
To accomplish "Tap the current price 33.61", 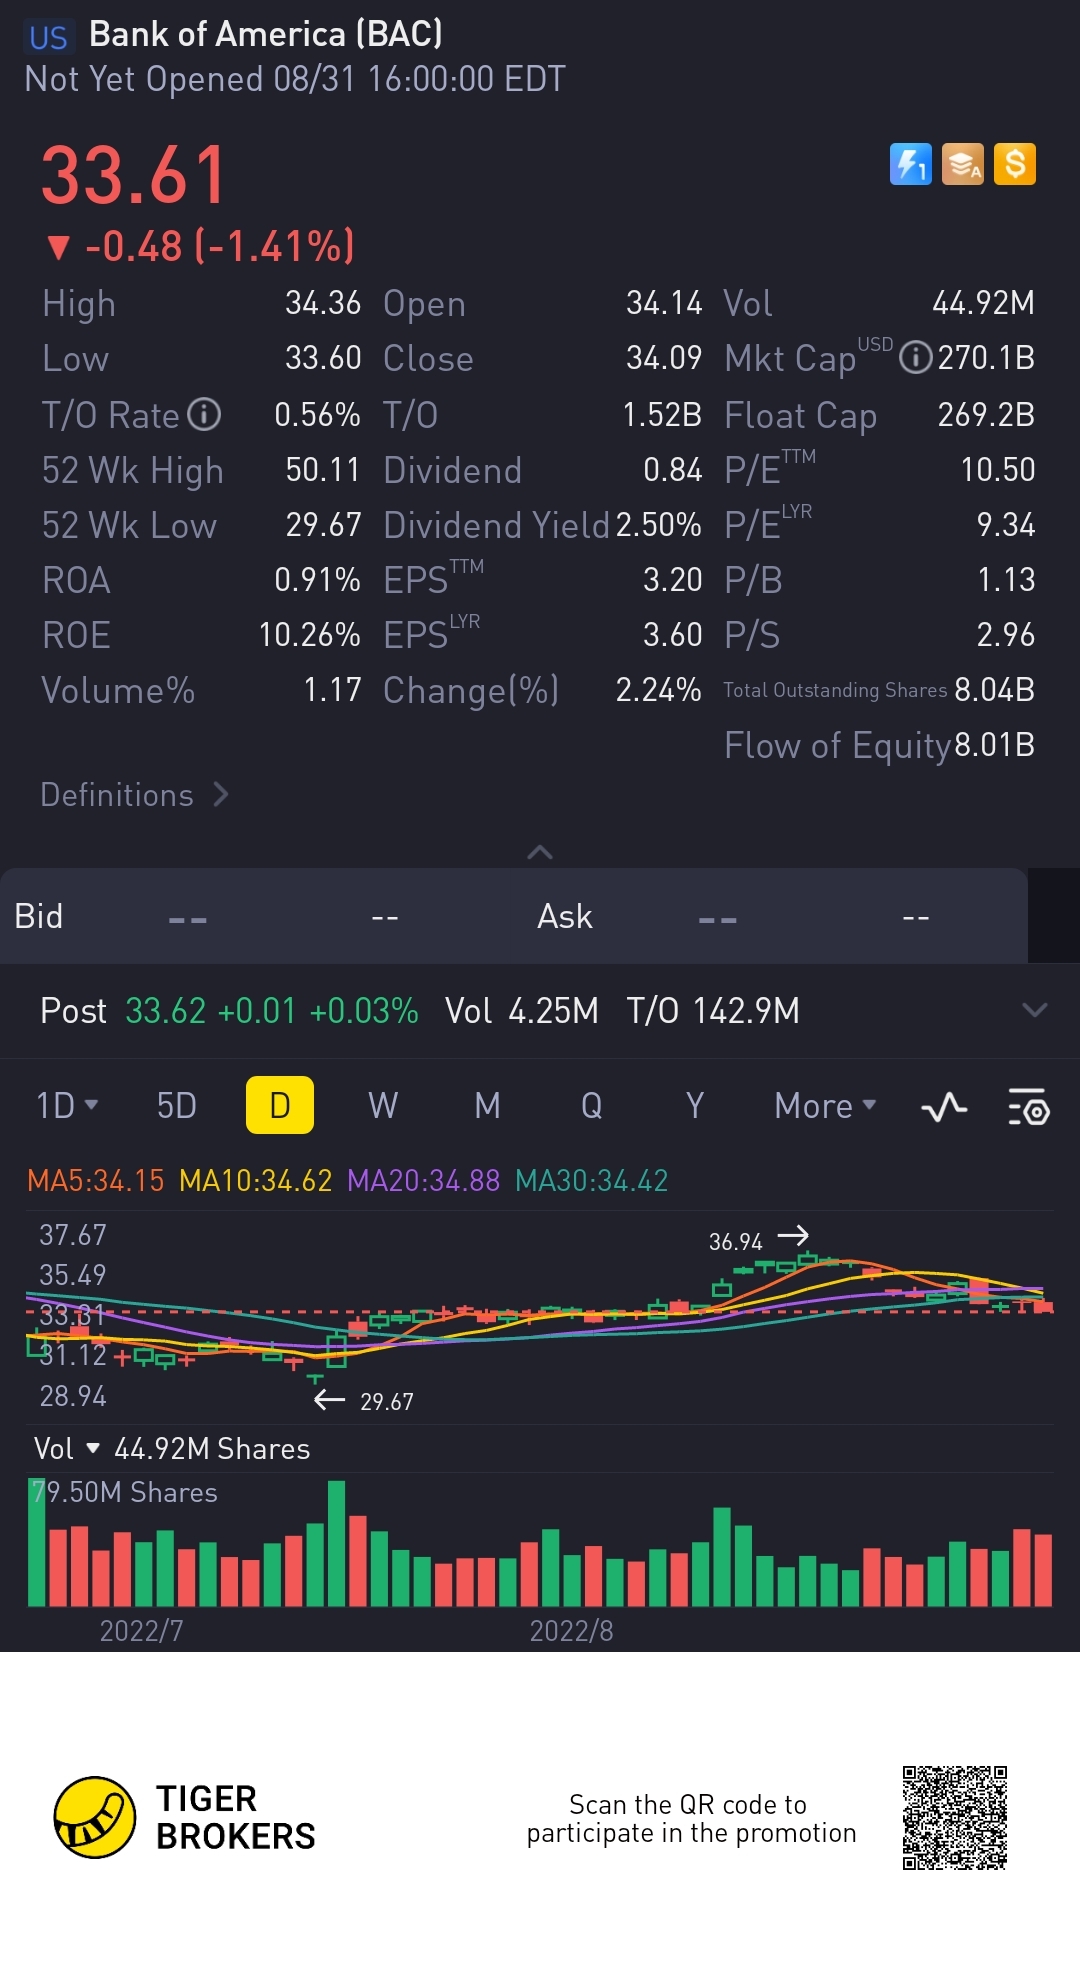I will pyautogui.click(x=135, y=175).
